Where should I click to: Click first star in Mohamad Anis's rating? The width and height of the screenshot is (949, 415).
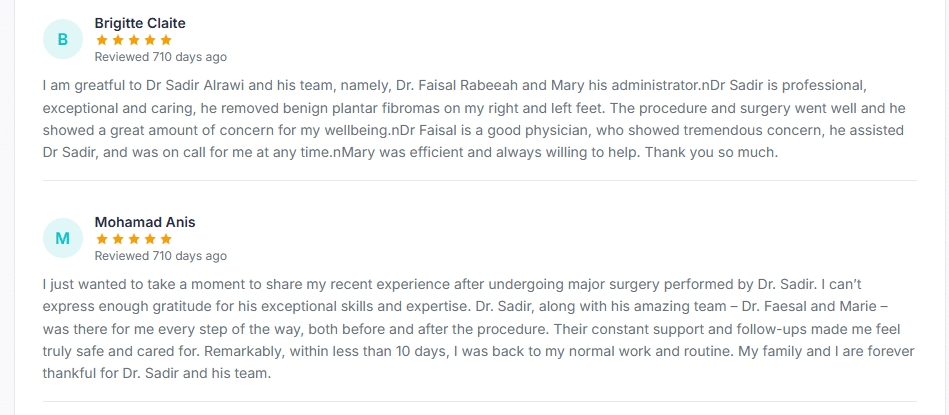click(x=102, y=239)
